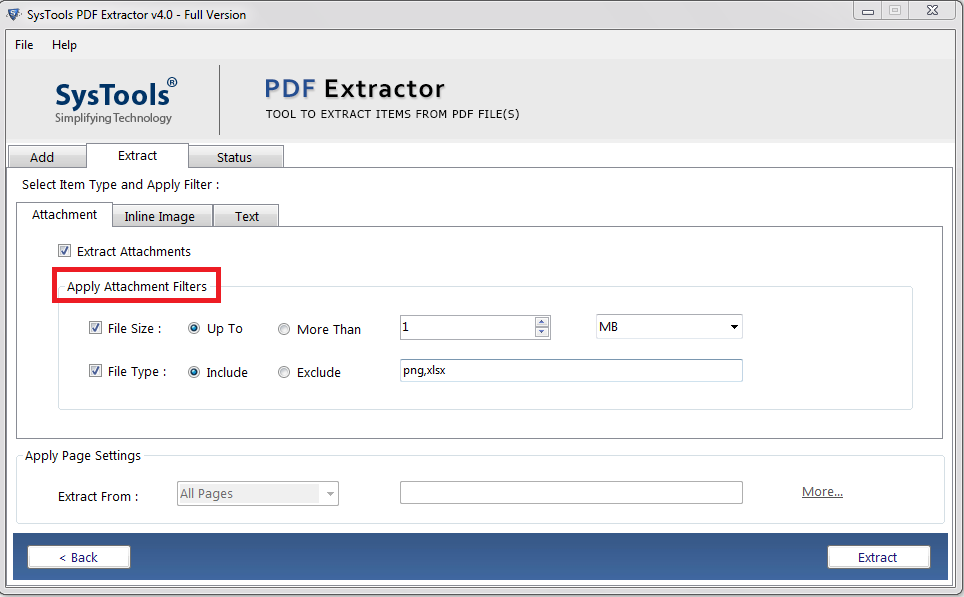Viewport: 964px width, 597px height.
Task: Click the < Back button
Action: (x=79, y=557)
